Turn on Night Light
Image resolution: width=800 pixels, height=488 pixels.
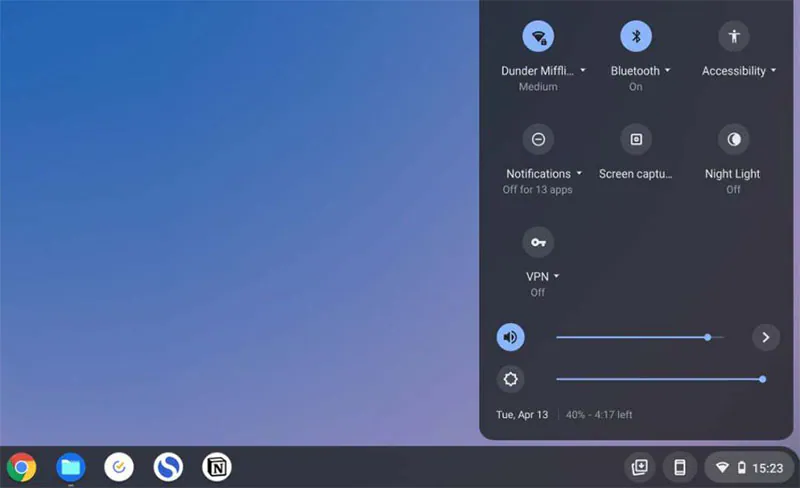click(x=734, y=139)
